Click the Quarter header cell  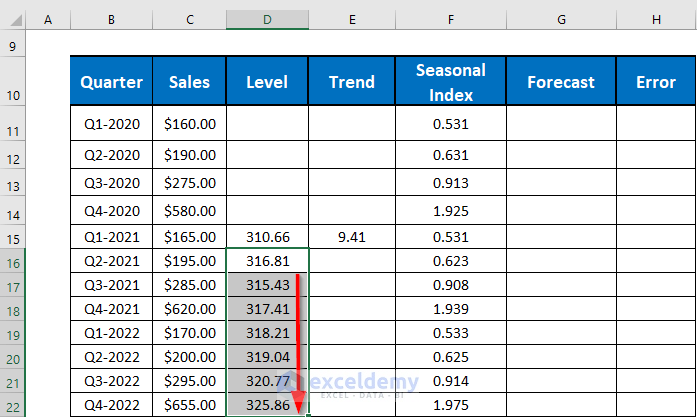[111, 83]
